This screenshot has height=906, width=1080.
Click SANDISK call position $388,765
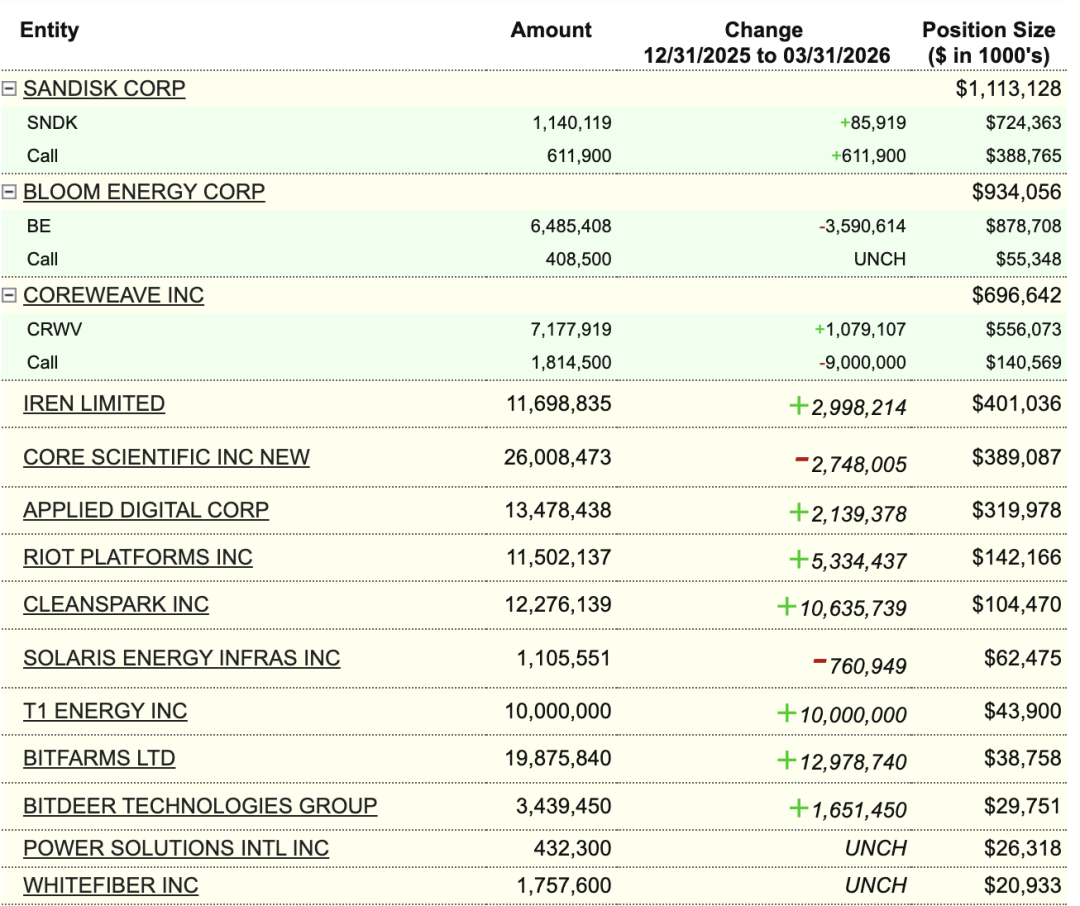pyautogui.click(x=1024, y=156)
